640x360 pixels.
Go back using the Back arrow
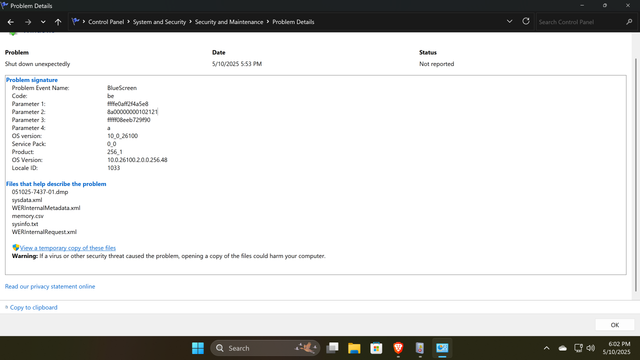(11, 22)
